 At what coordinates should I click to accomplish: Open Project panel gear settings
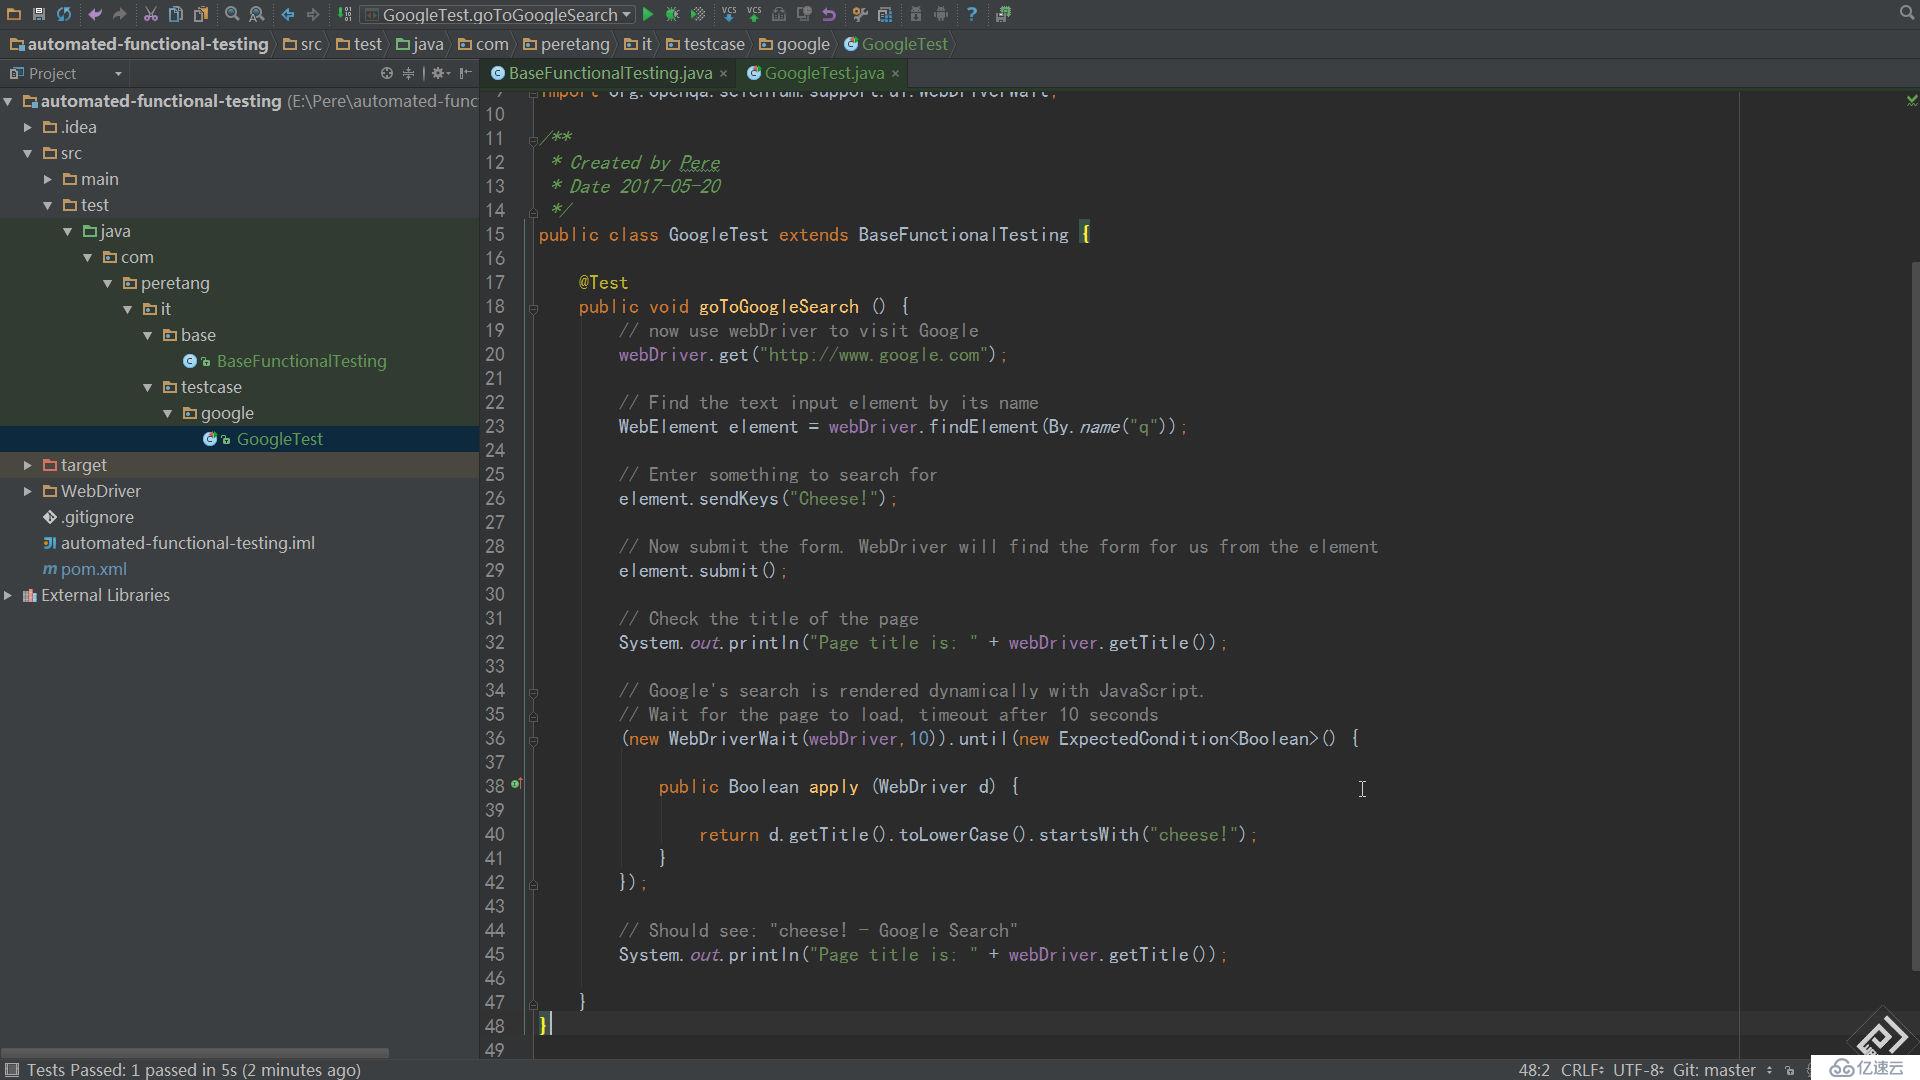point(440,73)
